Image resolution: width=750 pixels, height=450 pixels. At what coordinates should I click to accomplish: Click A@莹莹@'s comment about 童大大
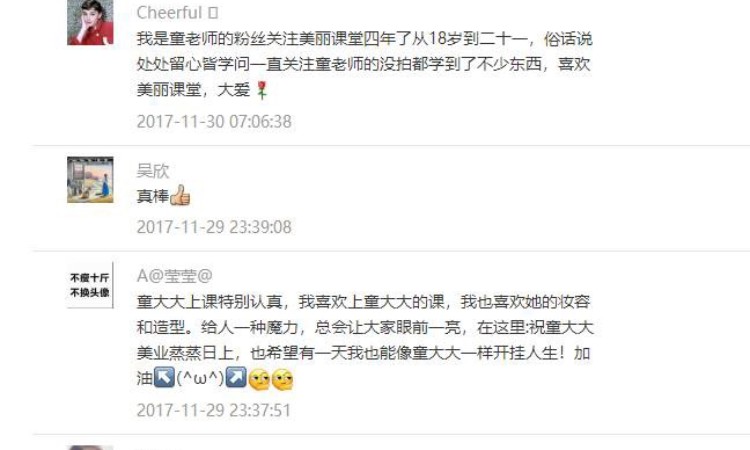(364, 340)
